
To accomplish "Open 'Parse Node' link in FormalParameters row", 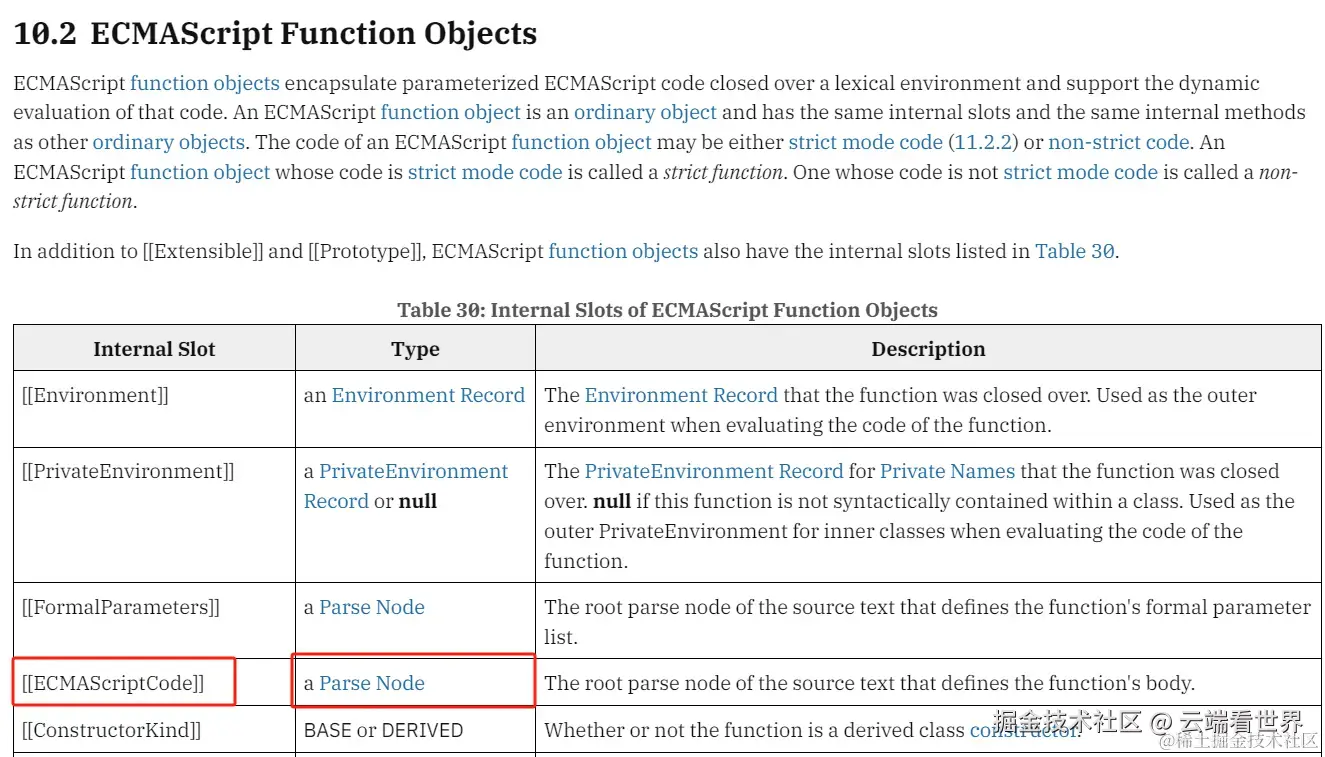I will point(372,607).
